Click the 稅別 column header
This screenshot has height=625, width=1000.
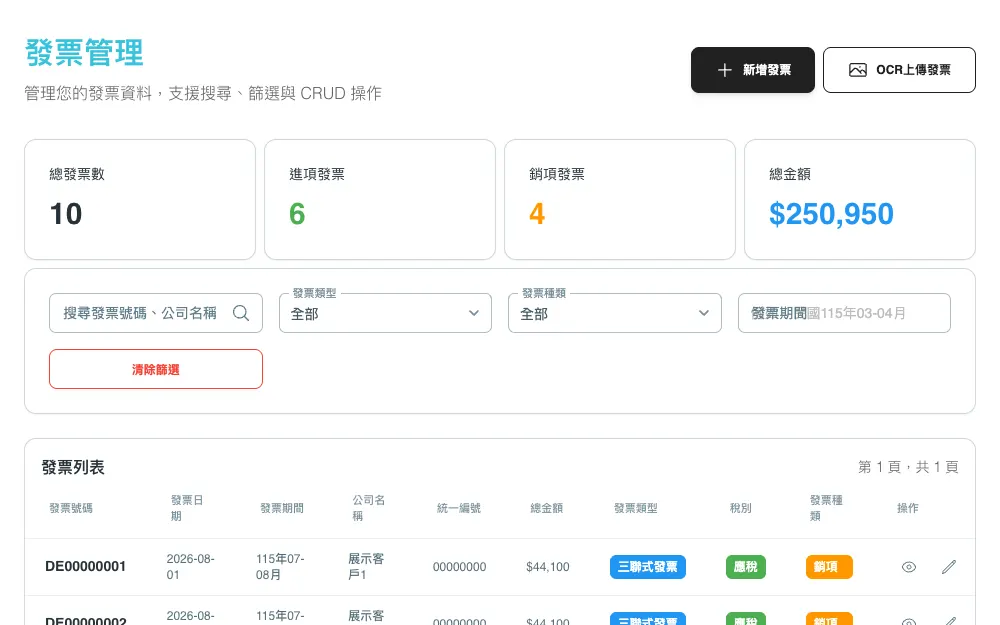[740, 508]
